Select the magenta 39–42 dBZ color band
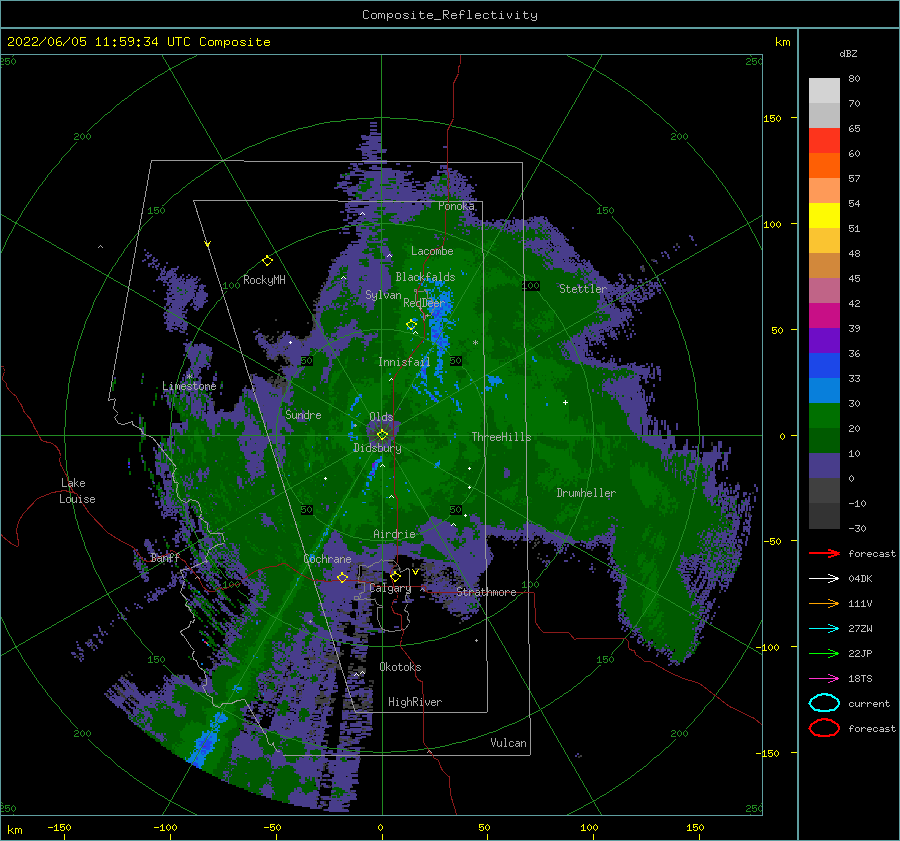900x841 pixels. tap(824, 316)
